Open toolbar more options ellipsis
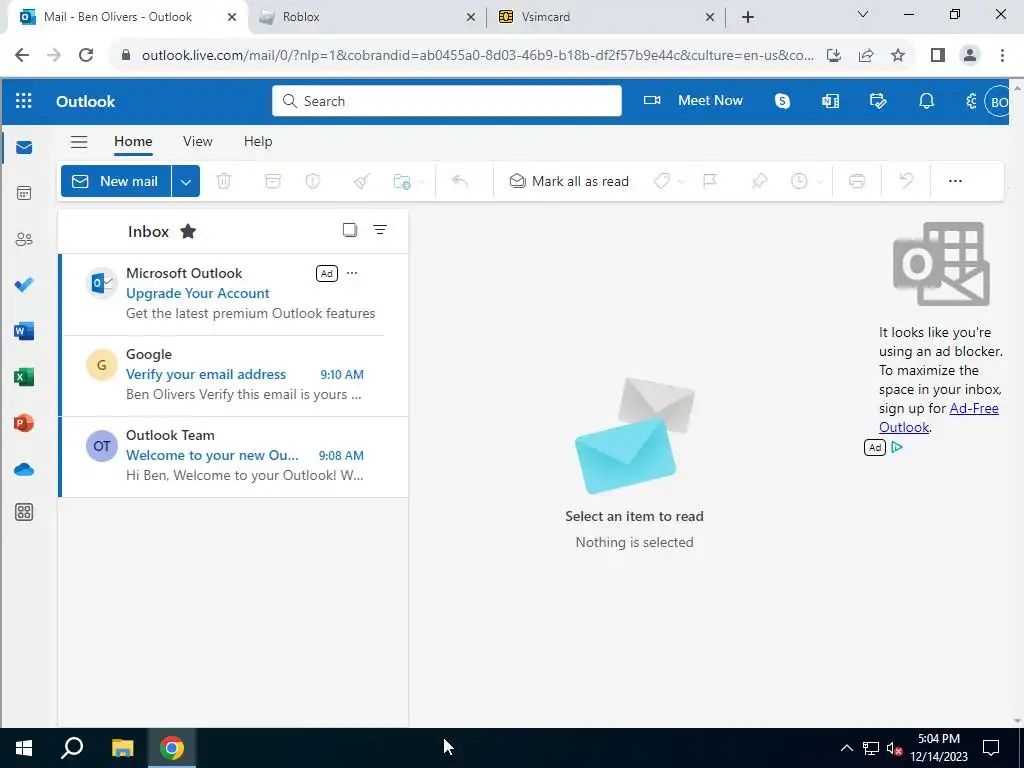The width and height of the screenshot is (1024, 768). click(955, 181)
